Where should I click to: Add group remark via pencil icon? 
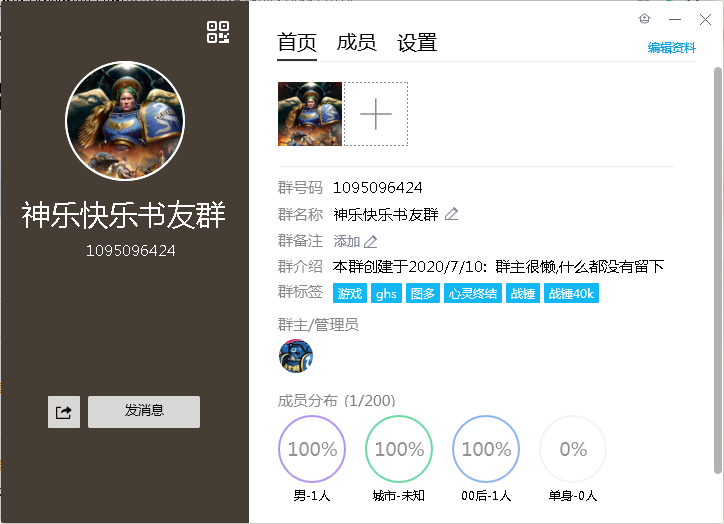click(x=370, y=241)
